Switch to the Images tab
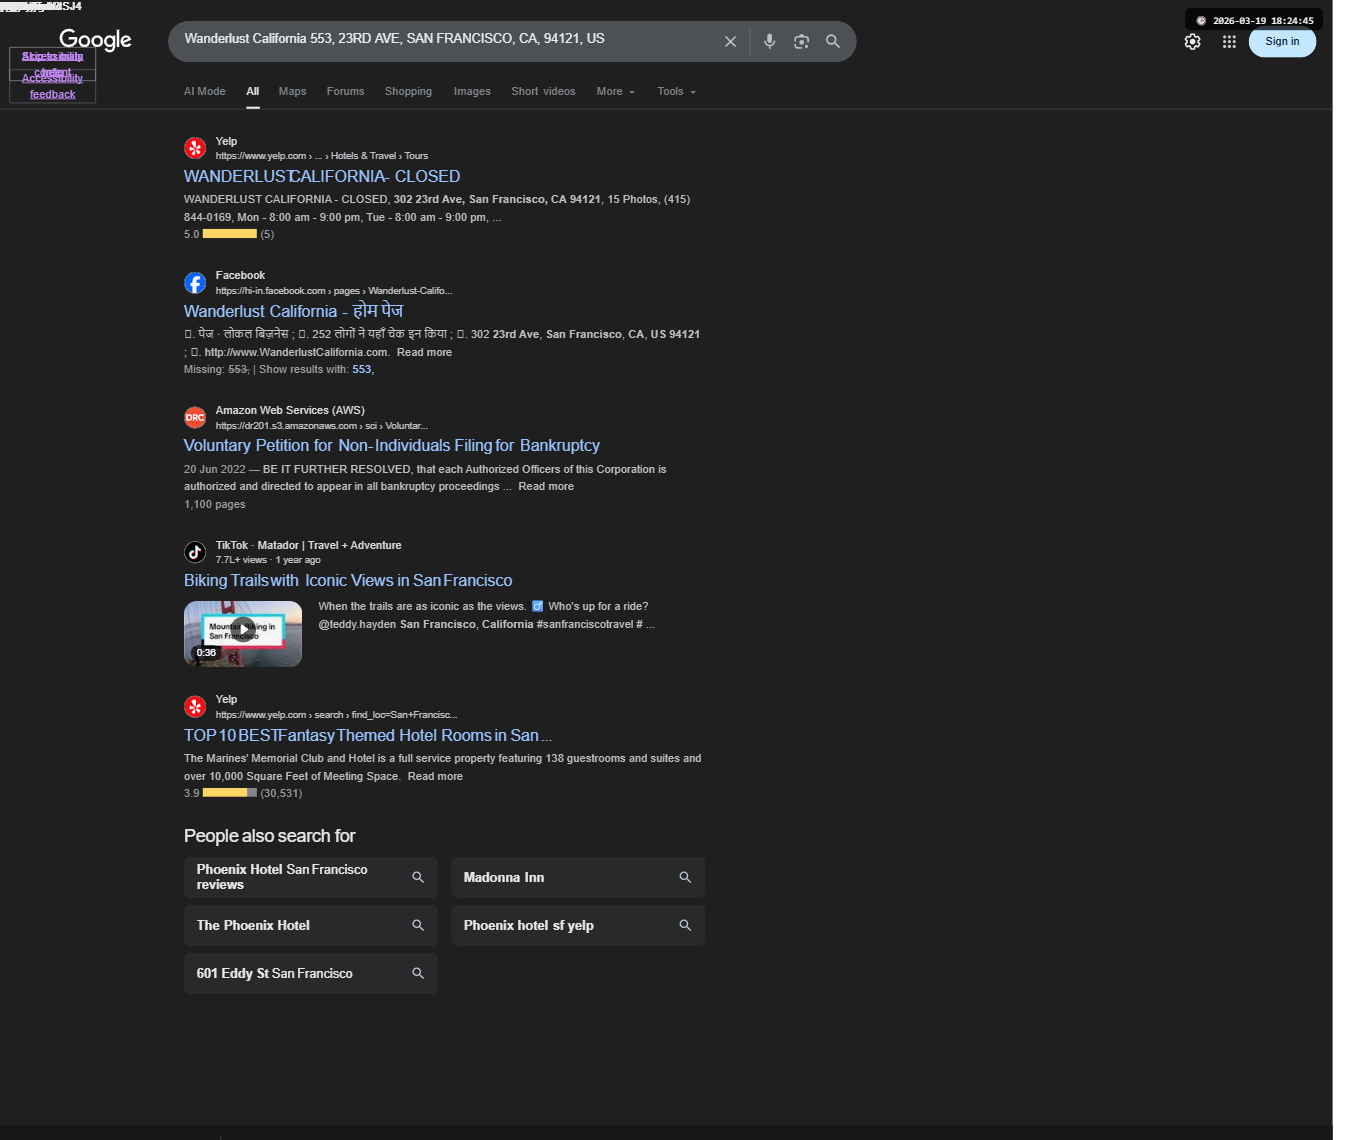 click(472, 91)
